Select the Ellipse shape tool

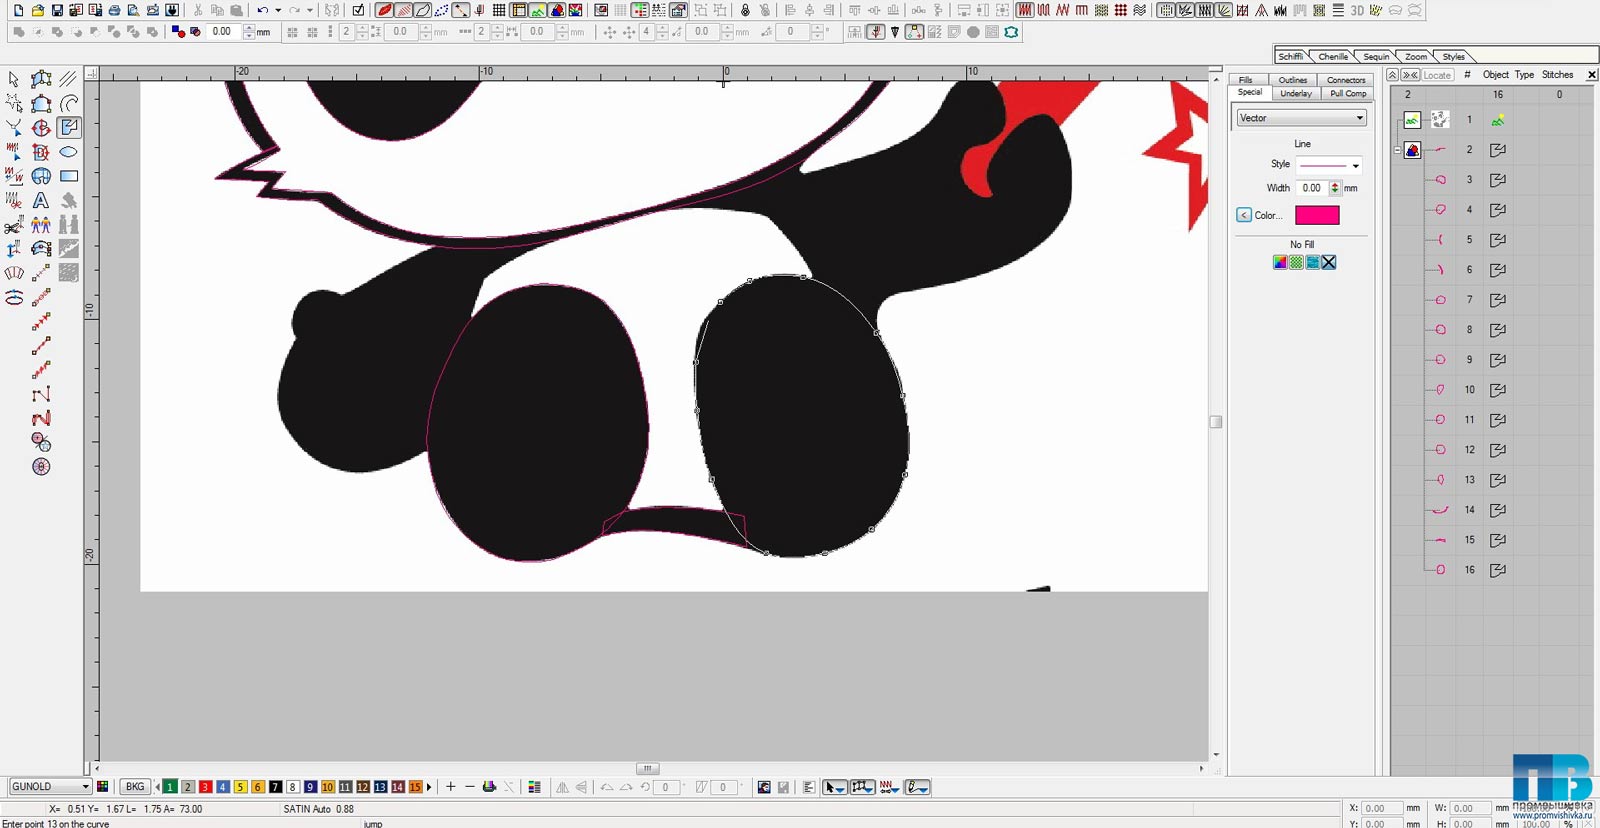tap(69, 152)
